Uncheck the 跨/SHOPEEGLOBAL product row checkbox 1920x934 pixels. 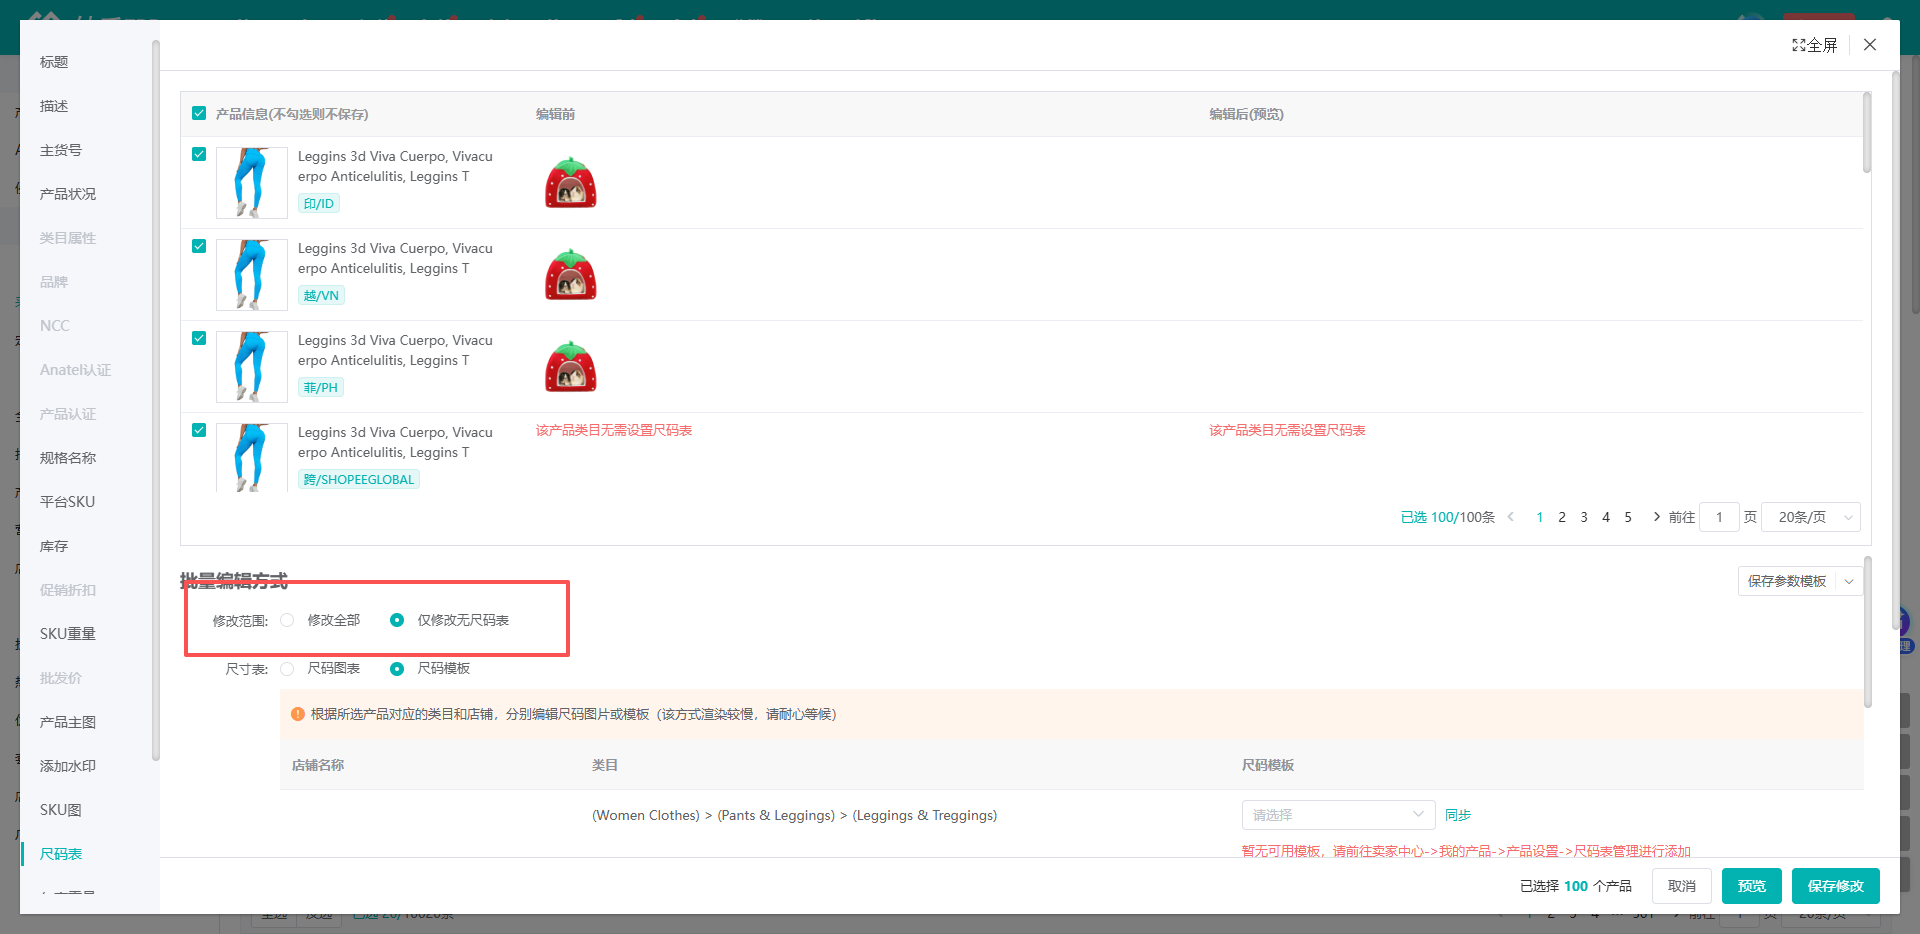[199, 430]
